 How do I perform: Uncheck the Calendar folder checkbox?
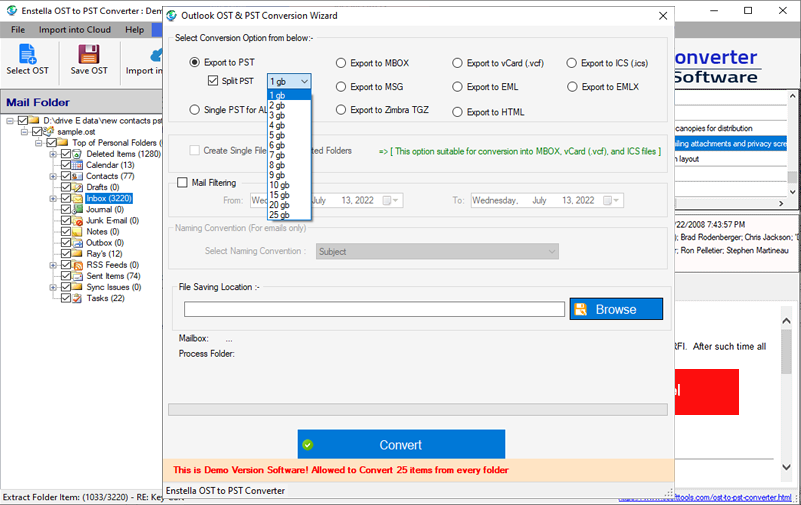pyautogui.click(x=66, y=165)
